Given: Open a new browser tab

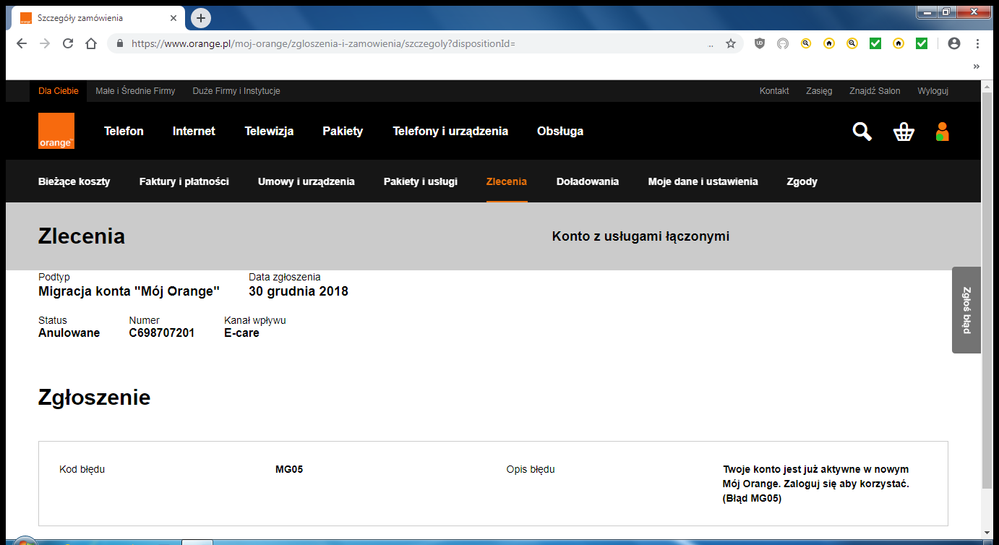Looking at the screenshot, I should tap(201, 18).
